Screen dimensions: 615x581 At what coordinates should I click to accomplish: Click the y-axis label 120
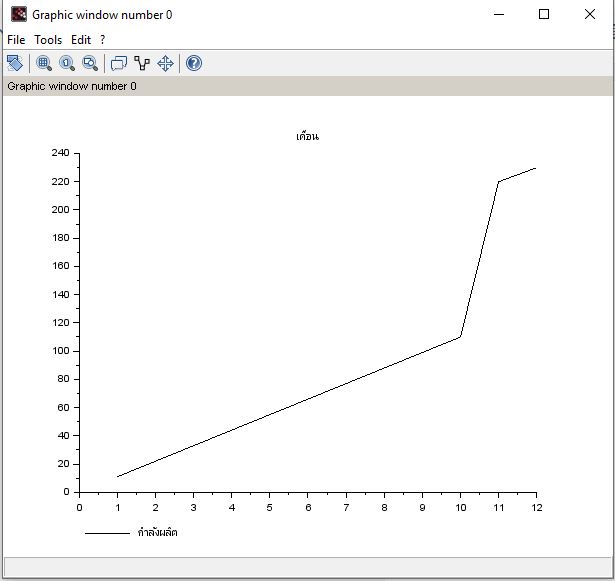pyautogui.click(x=60, y=322)
